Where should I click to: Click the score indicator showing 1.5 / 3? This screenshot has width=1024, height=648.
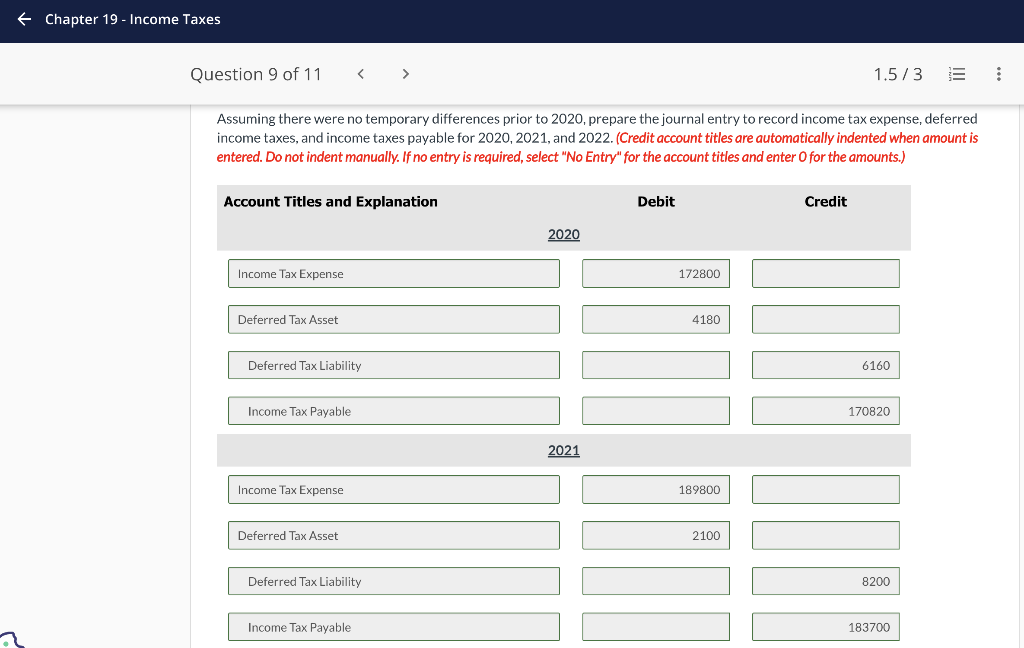(895, 73)
